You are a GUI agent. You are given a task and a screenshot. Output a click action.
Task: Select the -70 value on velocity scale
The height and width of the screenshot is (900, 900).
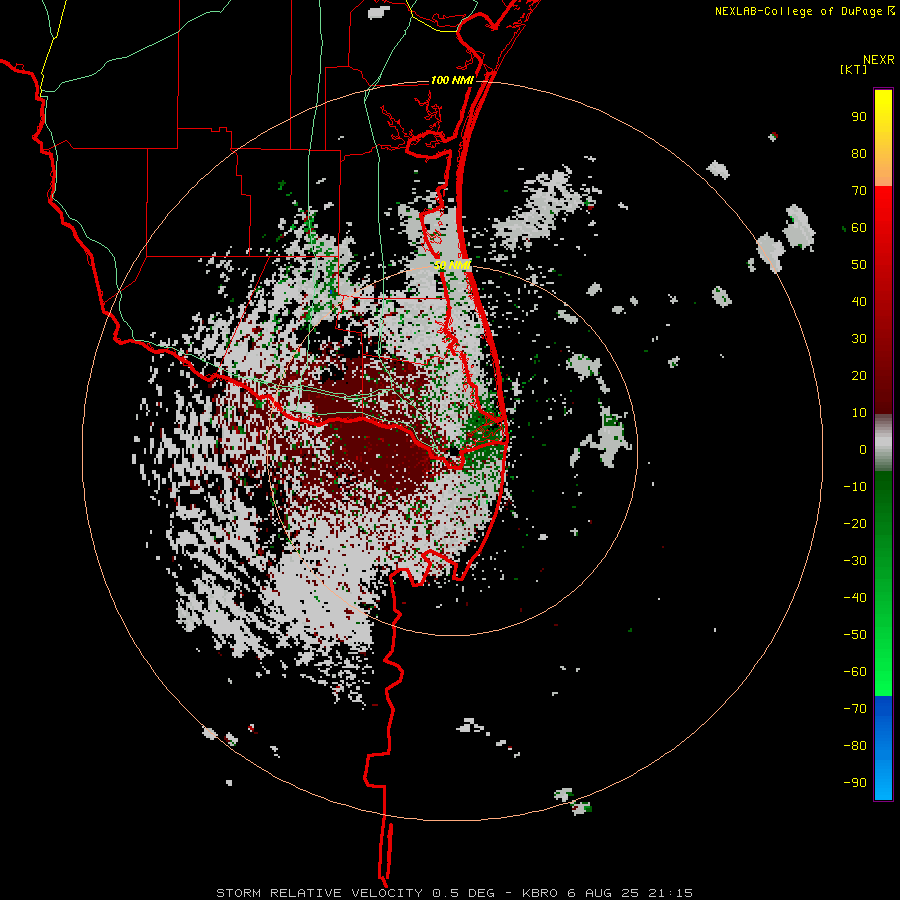(x=855, y=709)
